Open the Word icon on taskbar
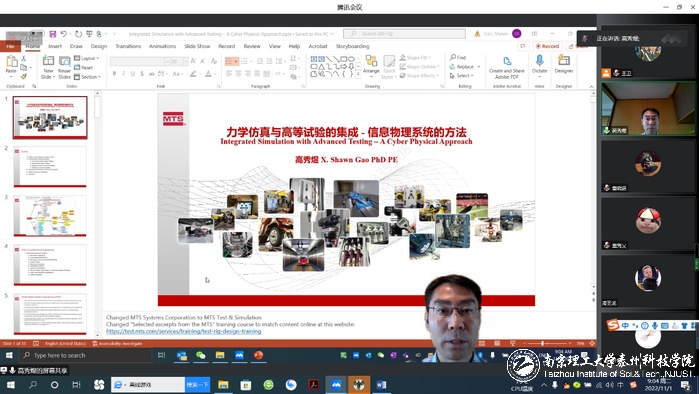Viewport: 699px width, 394px height. point(382,385)
